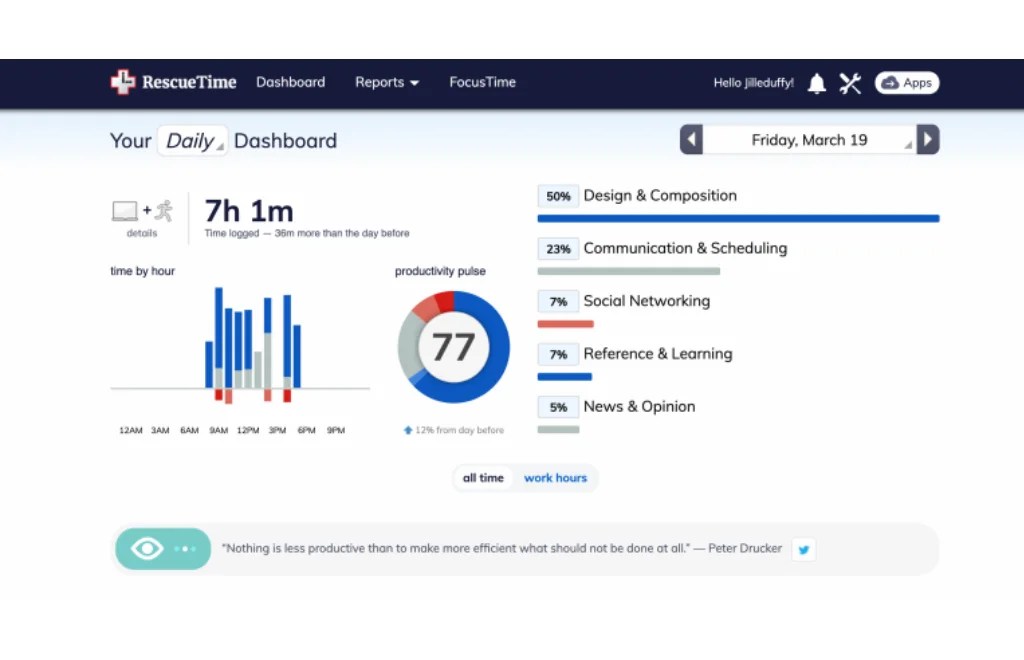The width and height of the screenshot is (1024, 660).
Task: Open the Reports dropdown
Action: [387, 83]
